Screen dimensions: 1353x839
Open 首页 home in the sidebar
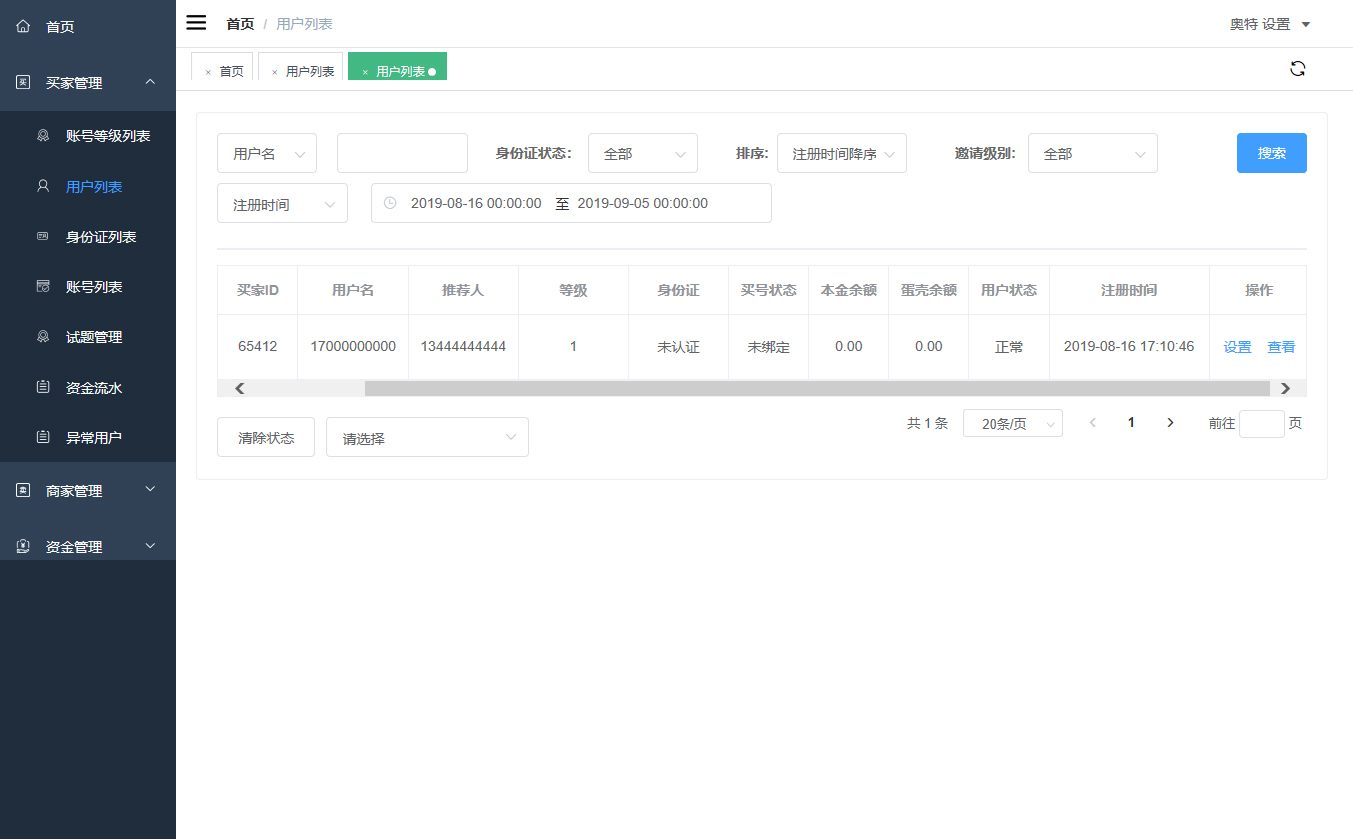[x=60, y=27]
